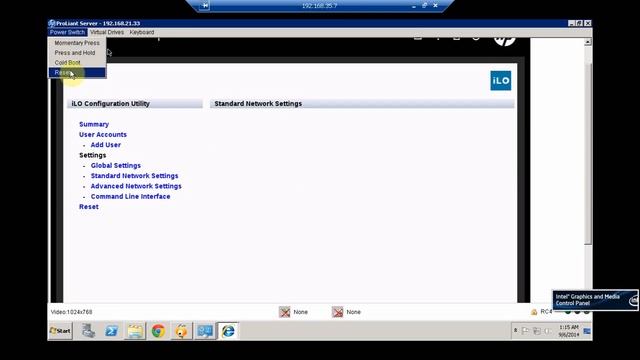The width and height of the screenshot is (640, 360).
Task: Open the Keyboard menu
Action: coord(142,32)
